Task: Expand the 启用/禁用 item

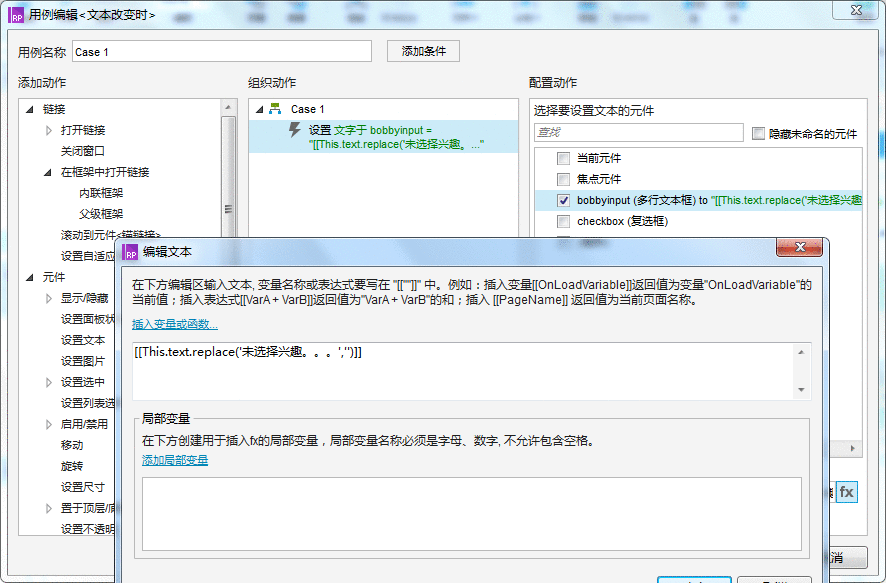Action: tap(49, 424)
